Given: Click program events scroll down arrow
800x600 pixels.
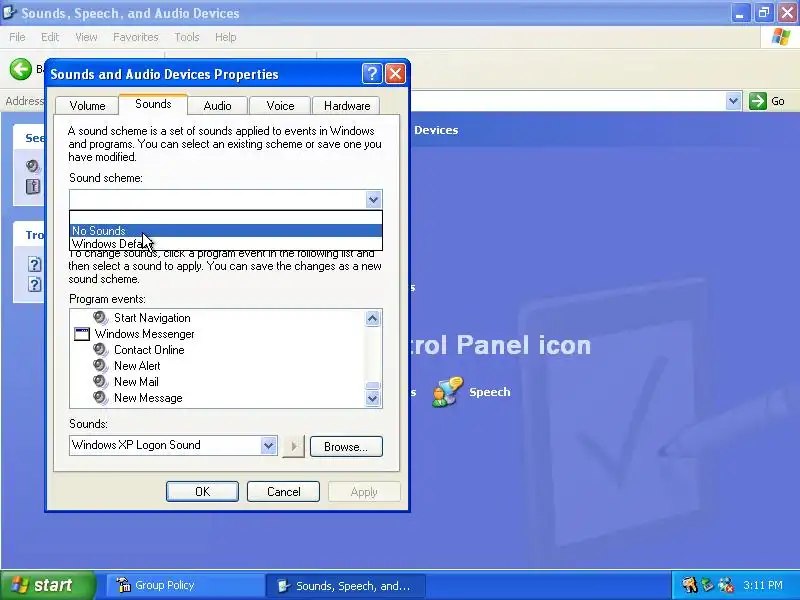Looking at the screenshot, I should [372, 398].
